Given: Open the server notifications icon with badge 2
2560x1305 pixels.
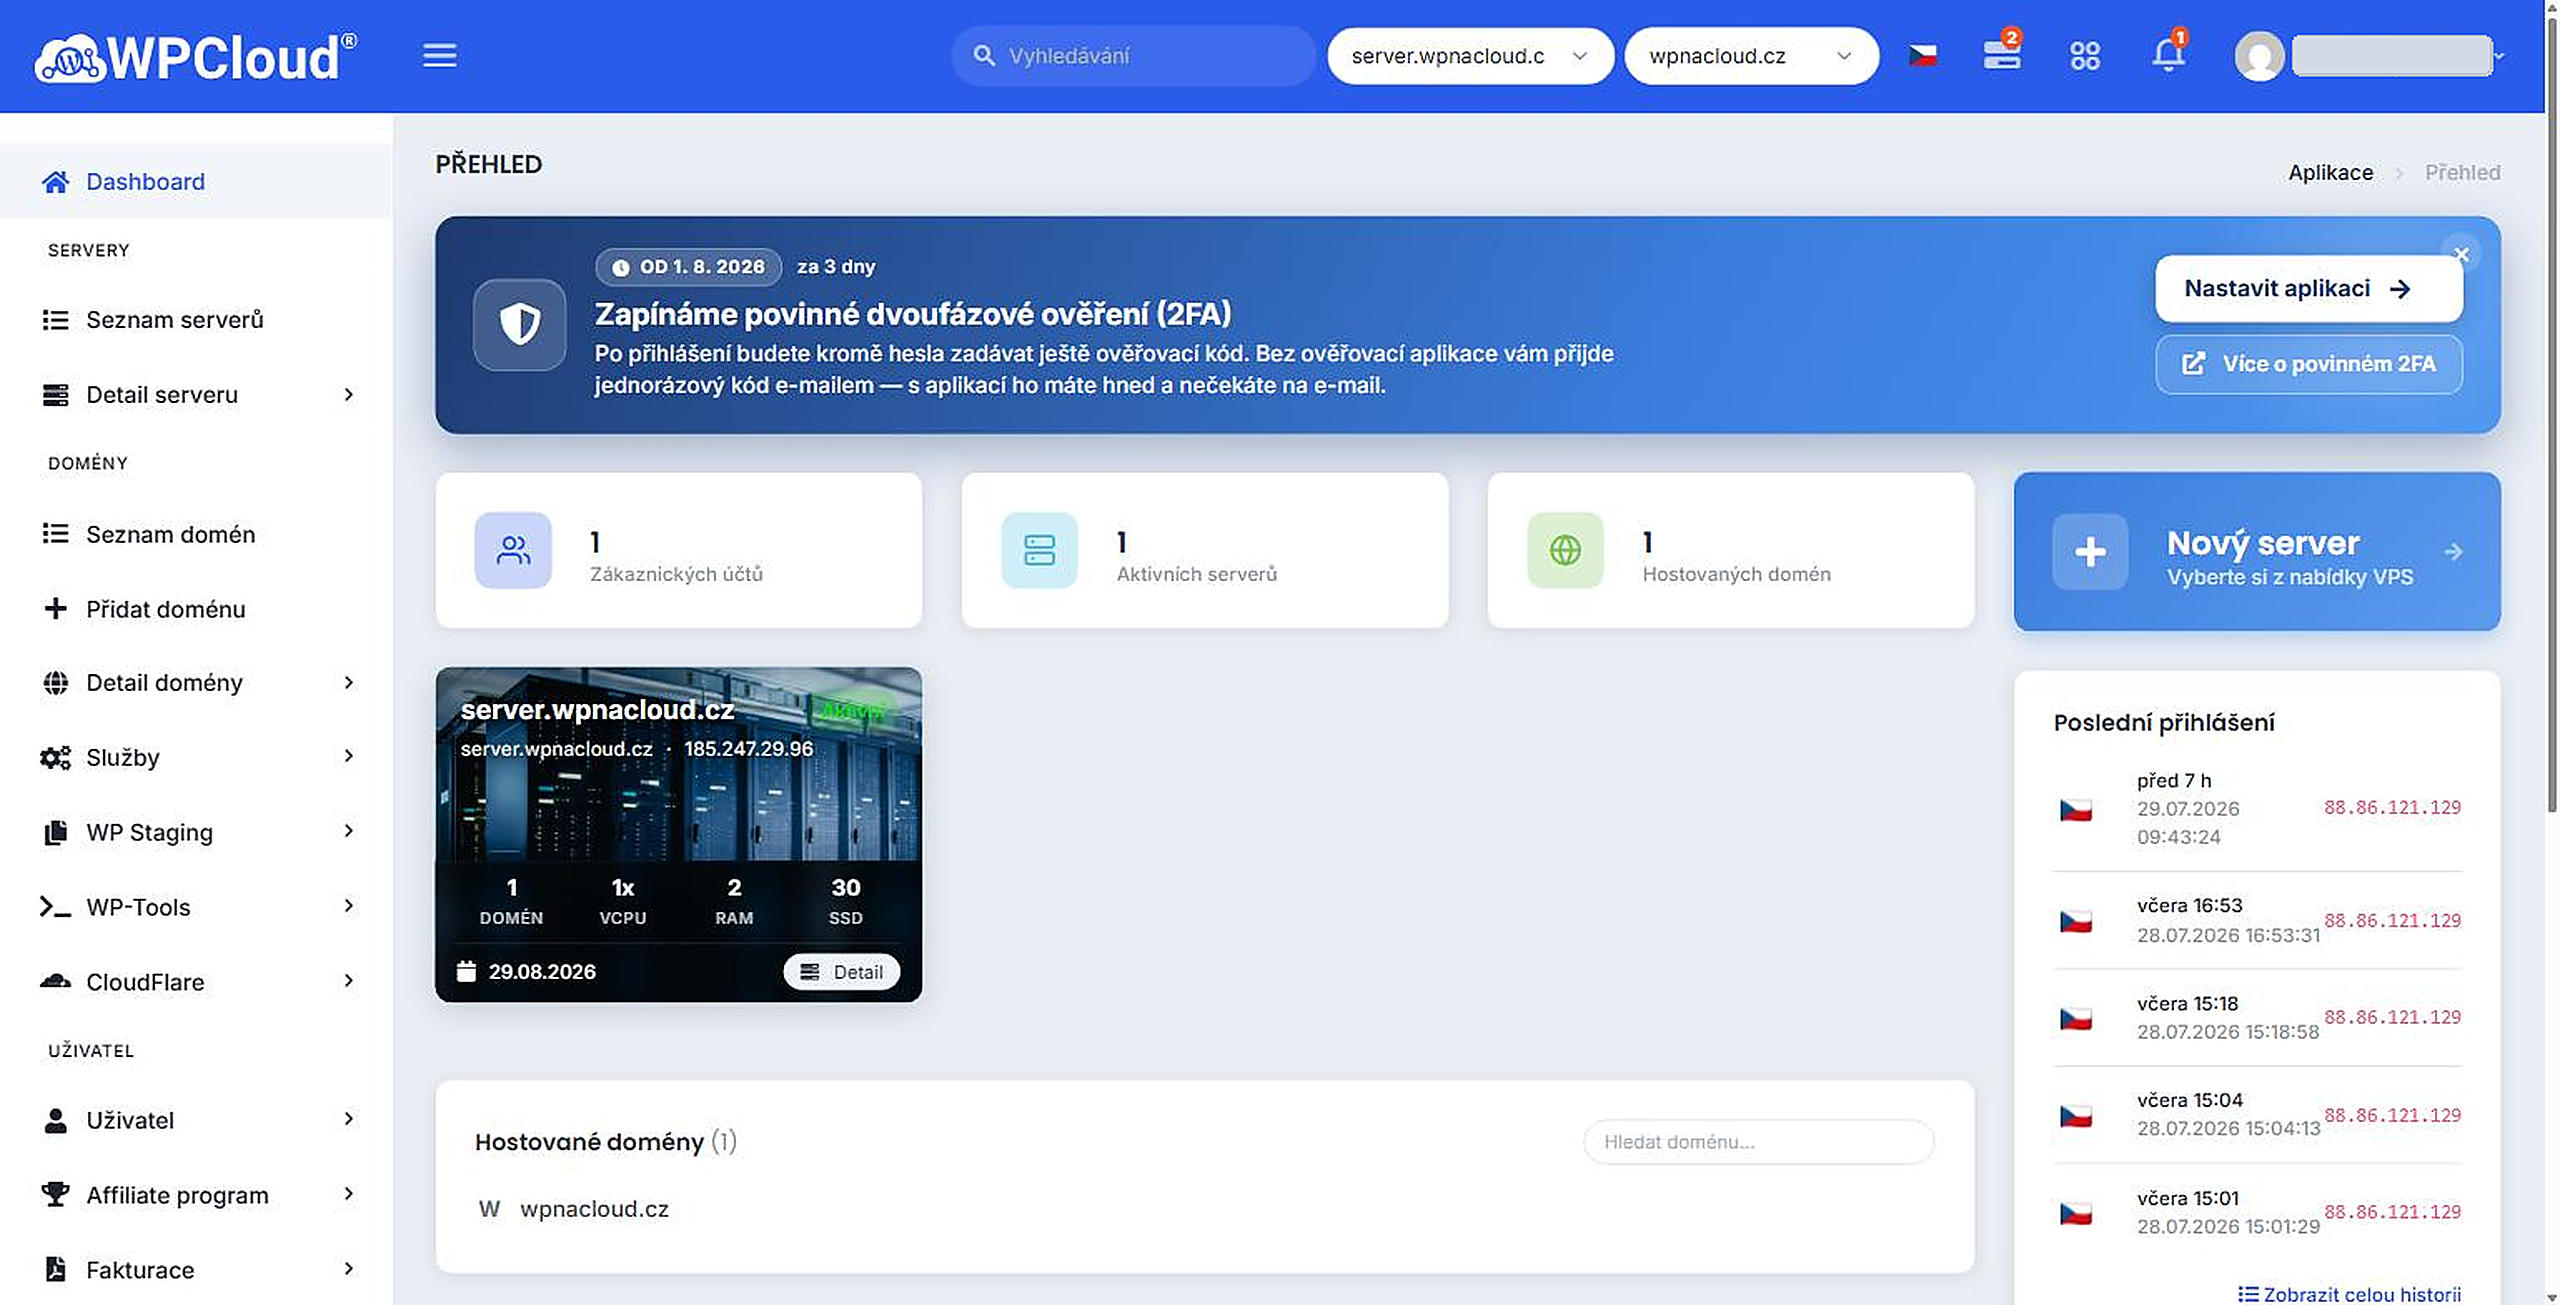Looking at the screenshot, I should pos(2002,54).
